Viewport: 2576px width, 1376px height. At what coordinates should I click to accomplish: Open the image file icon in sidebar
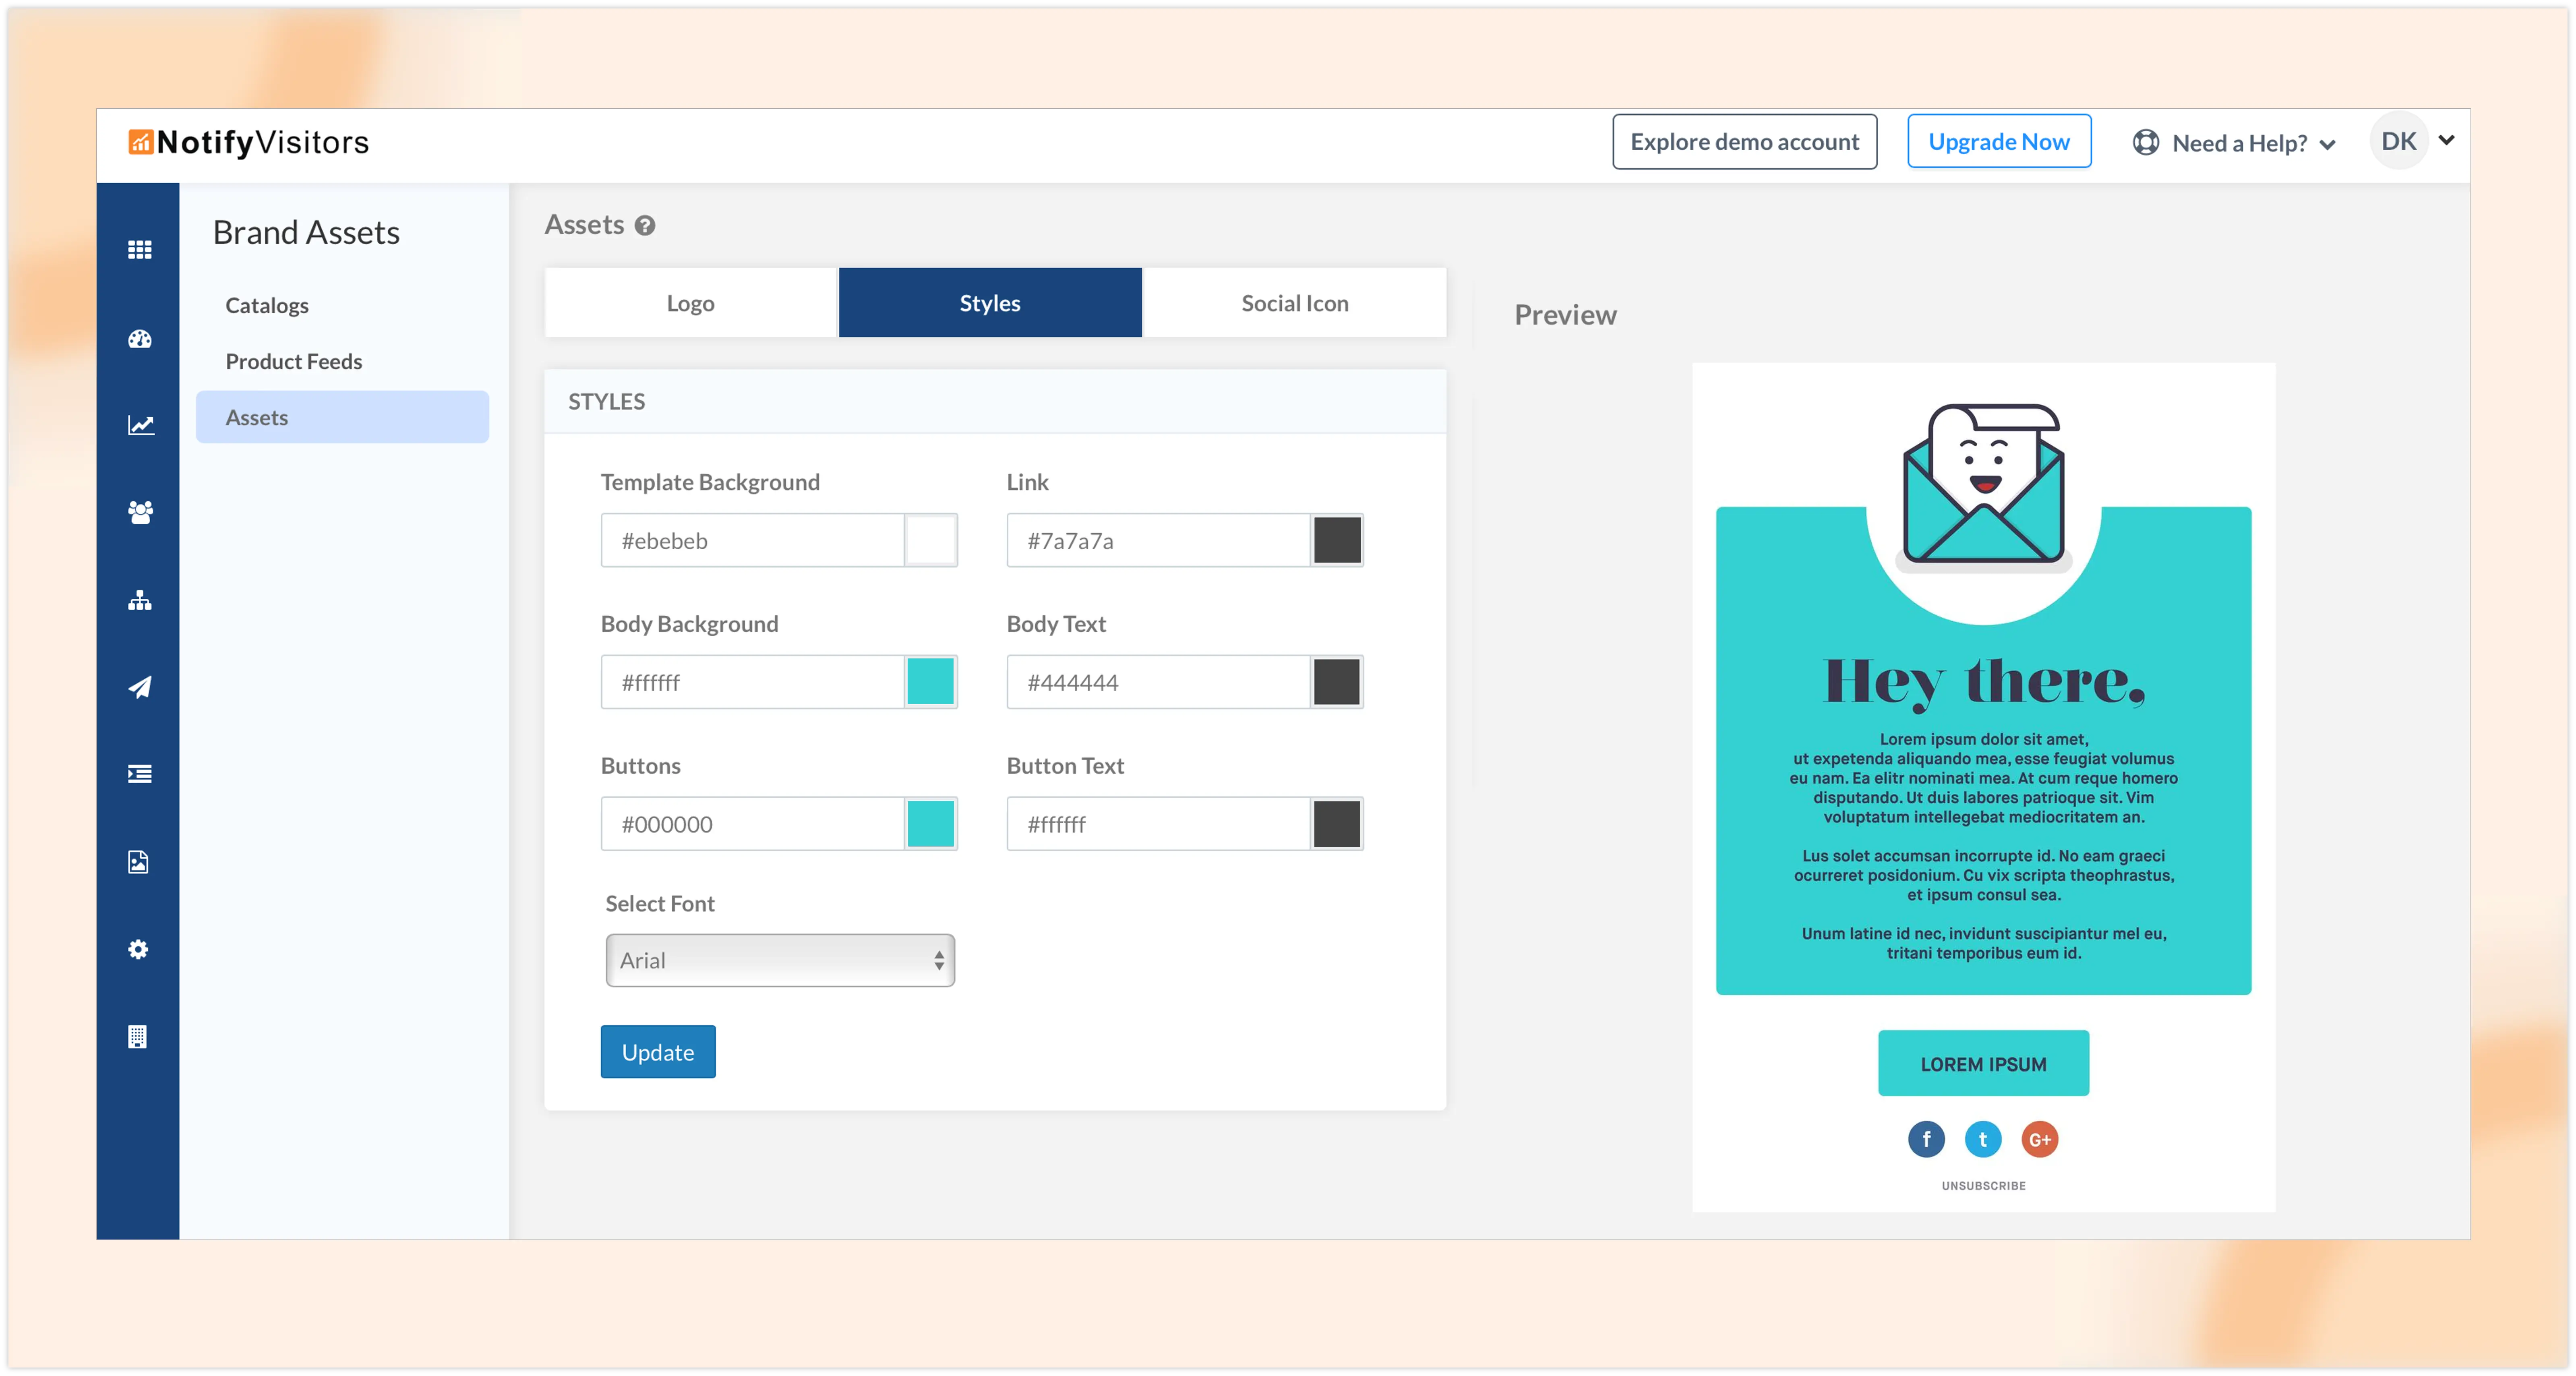click(139, 862)
